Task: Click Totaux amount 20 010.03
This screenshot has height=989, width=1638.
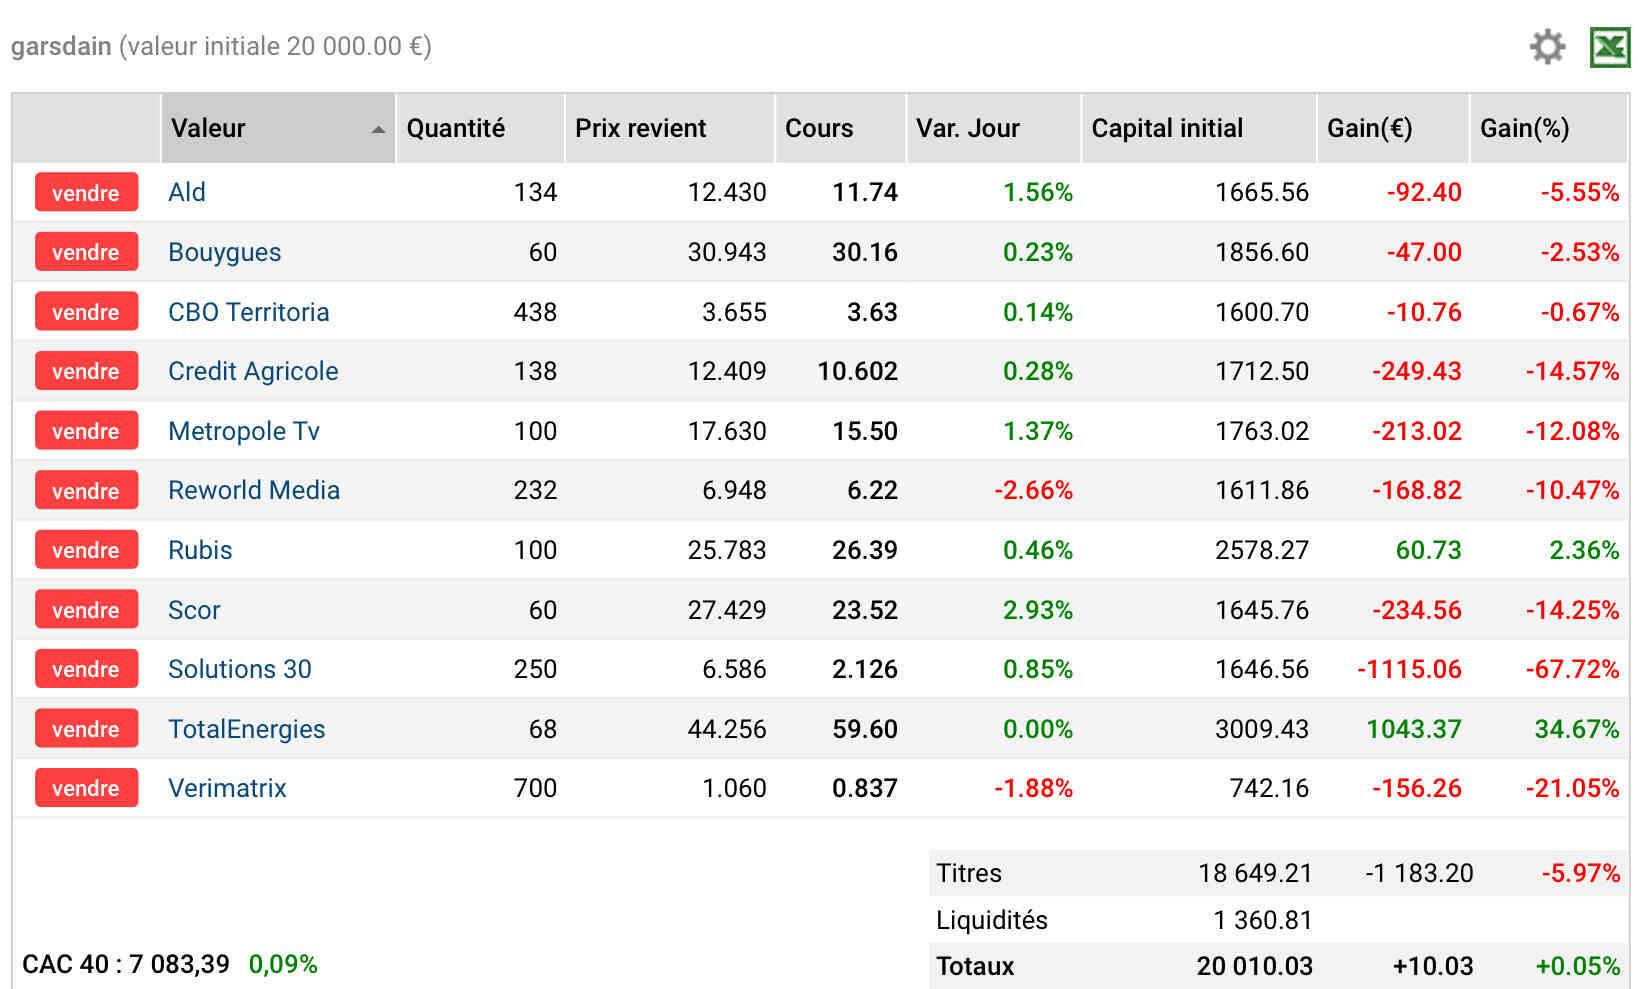Action: click(1255, 966)
